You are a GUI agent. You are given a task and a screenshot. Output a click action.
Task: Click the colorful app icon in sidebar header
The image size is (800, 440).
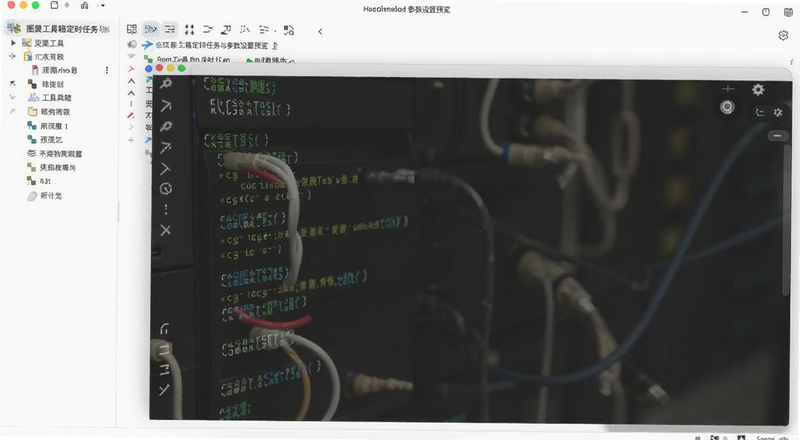tap(14, 28)
